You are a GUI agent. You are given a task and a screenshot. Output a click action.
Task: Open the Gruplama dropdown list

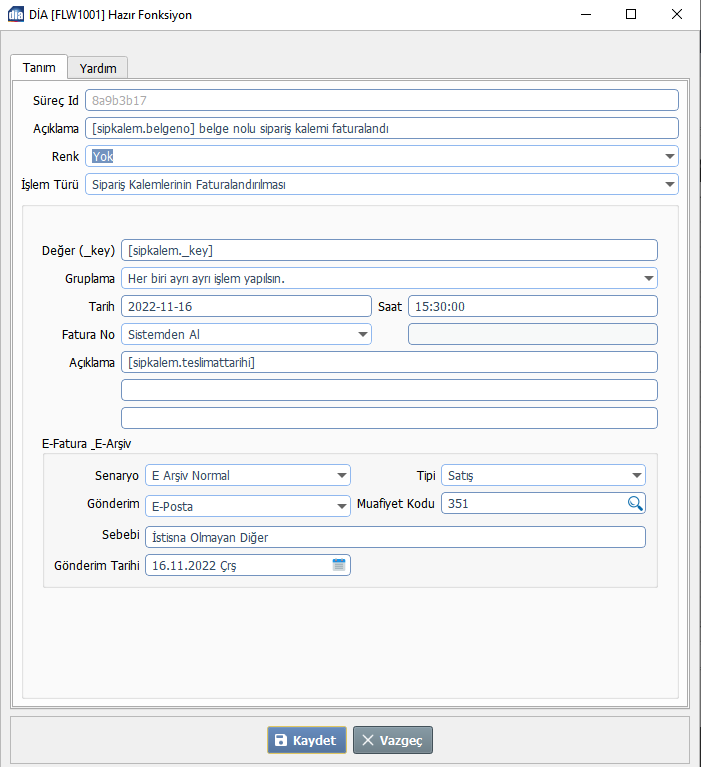pyautogui.click(x=647, y=278)
